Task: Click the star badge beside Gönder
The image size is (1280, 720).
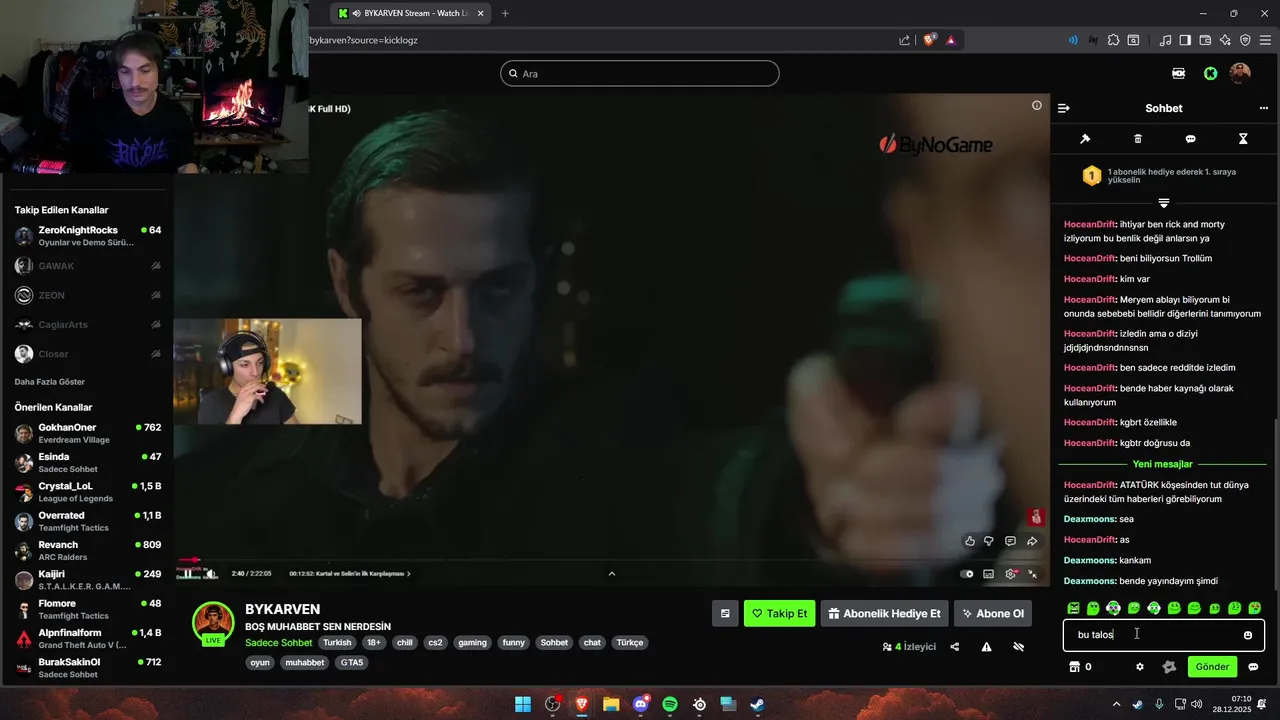Action: click(x=1169, y=667)
